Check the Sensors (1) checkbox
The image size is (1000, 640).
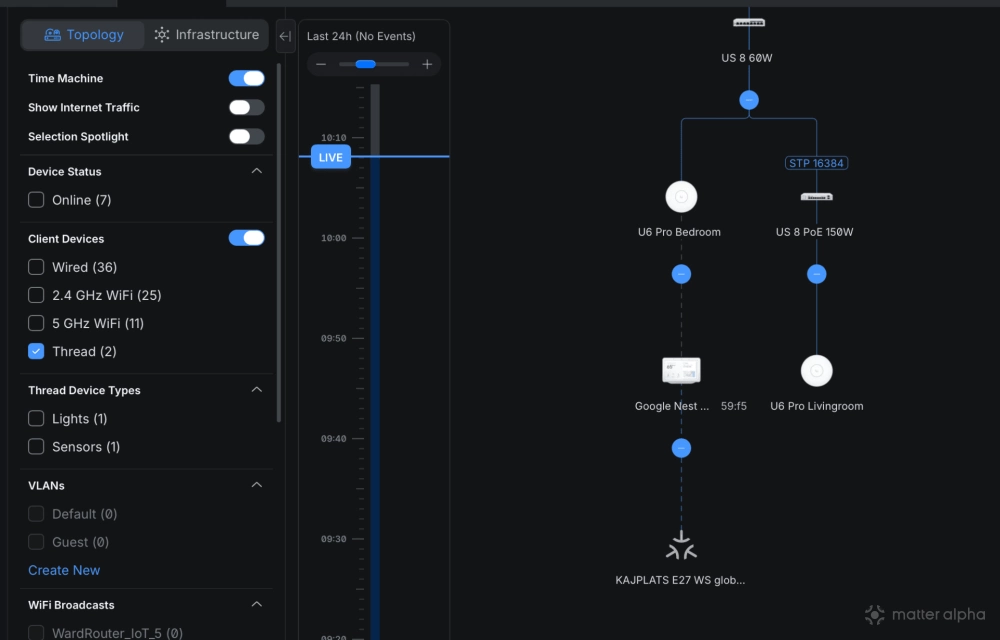point(36,447)
